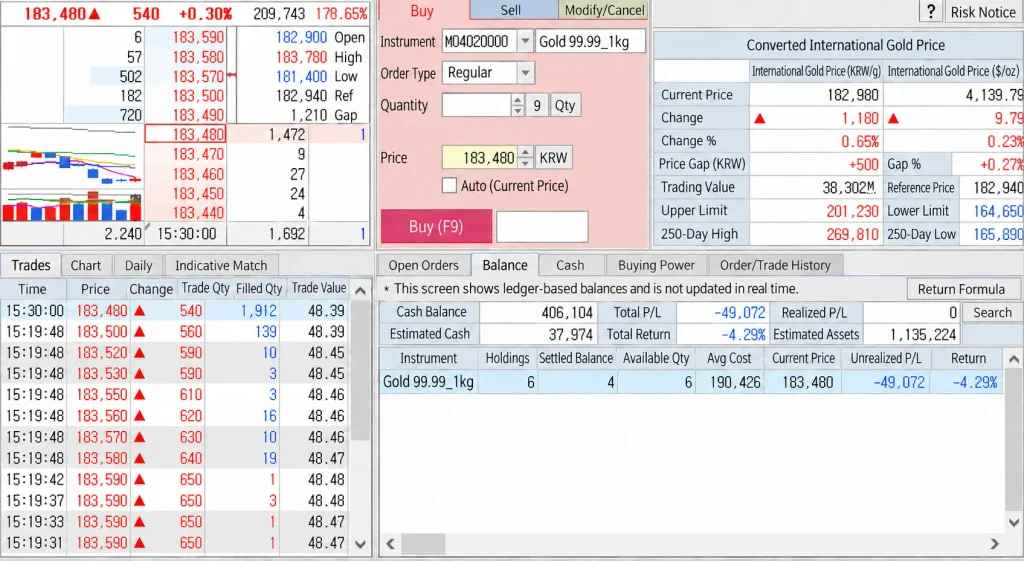Click trades list scroll up arrow
Screen dimensions: 1024x561
360,291
